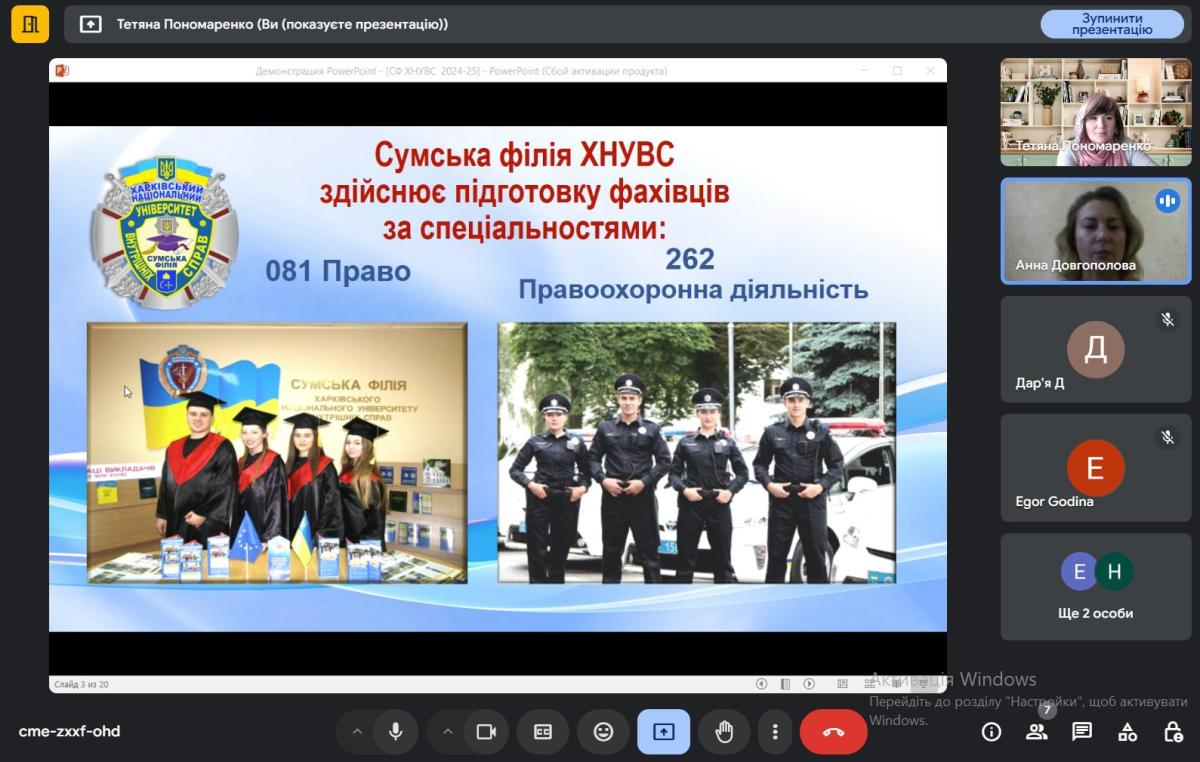Click slide title 'Сумська філія ХНУВС'

tap(524, 155)
